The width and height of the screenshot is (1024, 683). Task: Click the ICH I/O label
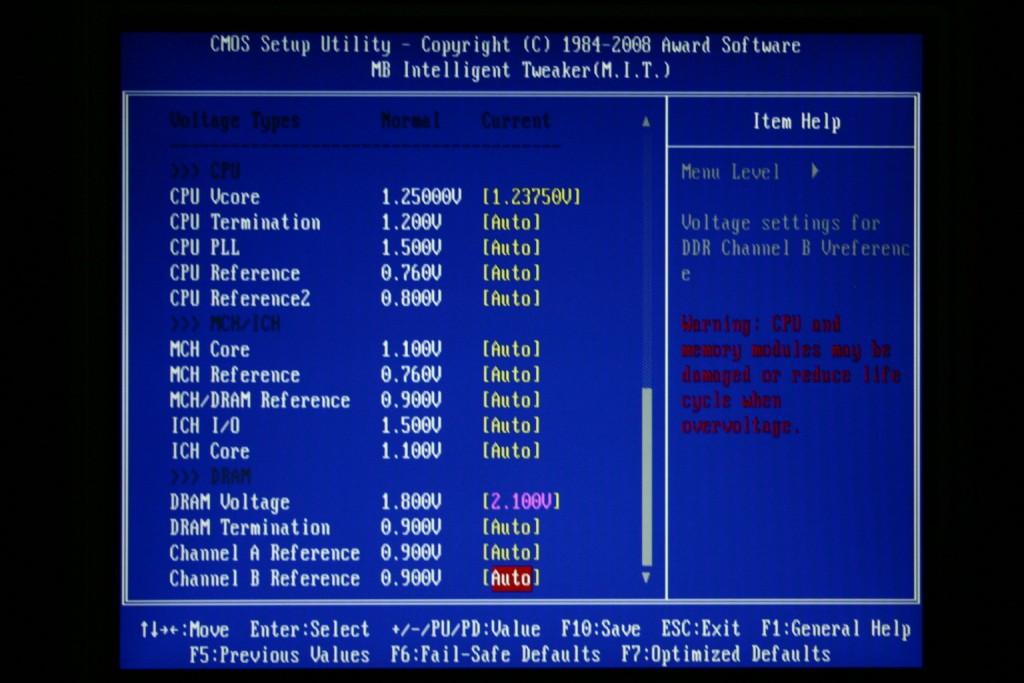pos(205,426)
